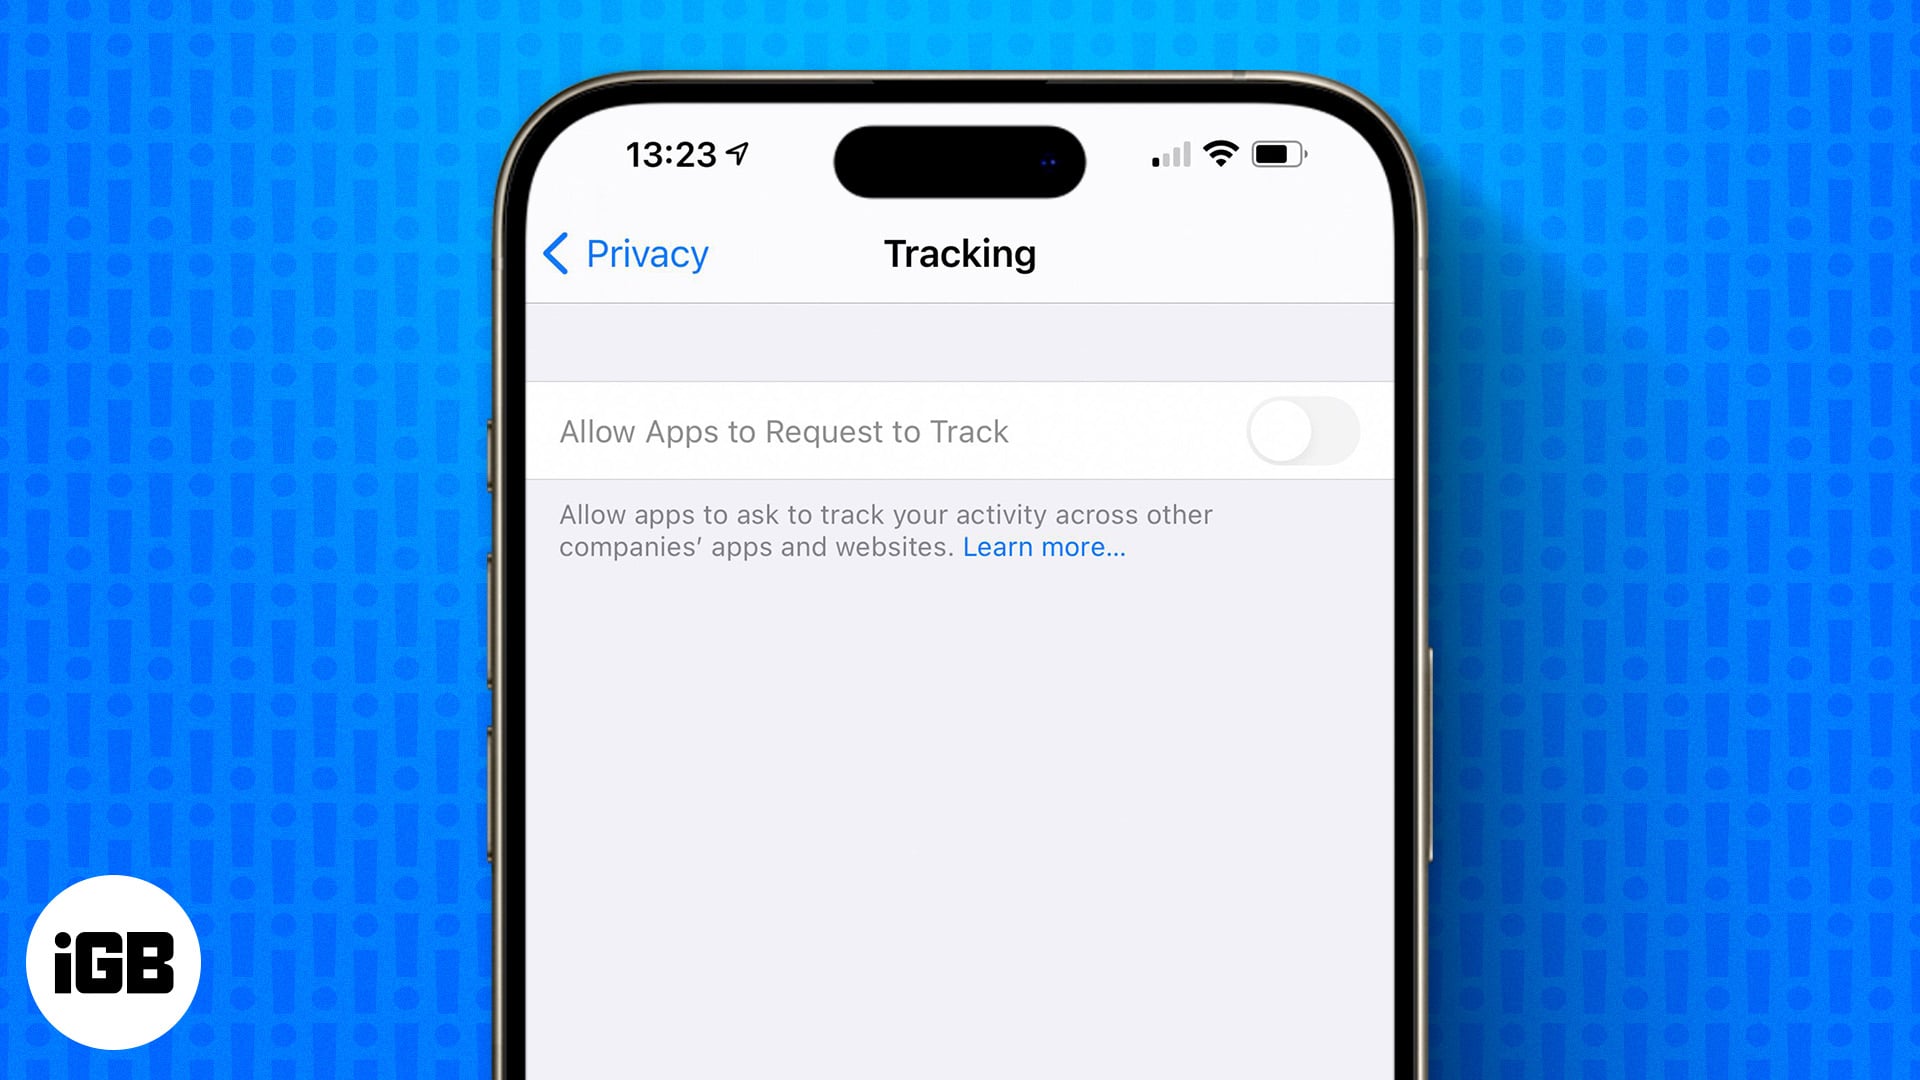The height and width of the screenshot is (1080, 1920).
Task: Disable app tracking toggle switch
Action: coord(1304,429)
